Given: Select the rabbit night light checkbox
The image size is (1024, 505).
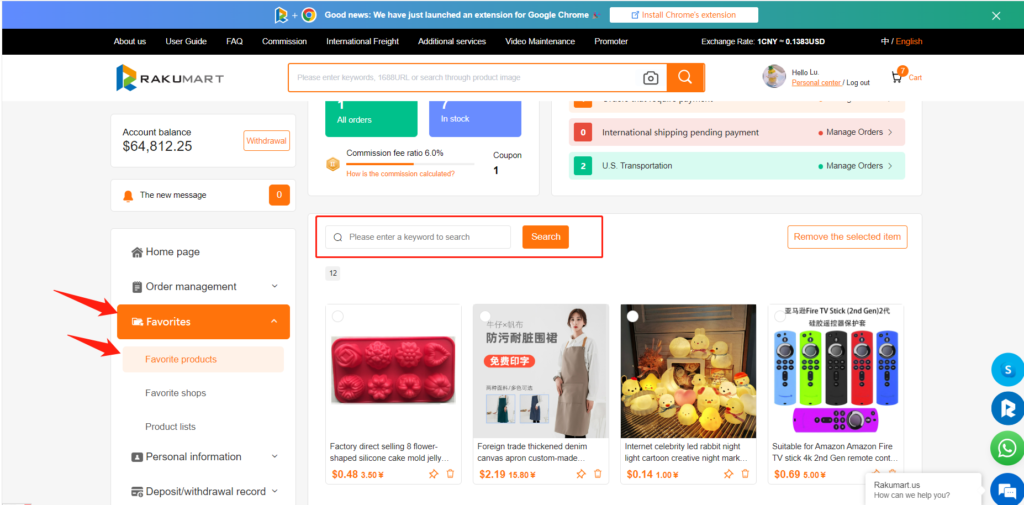Looking at the screenshot, I should pyautogui.click(x=632, y=316).
